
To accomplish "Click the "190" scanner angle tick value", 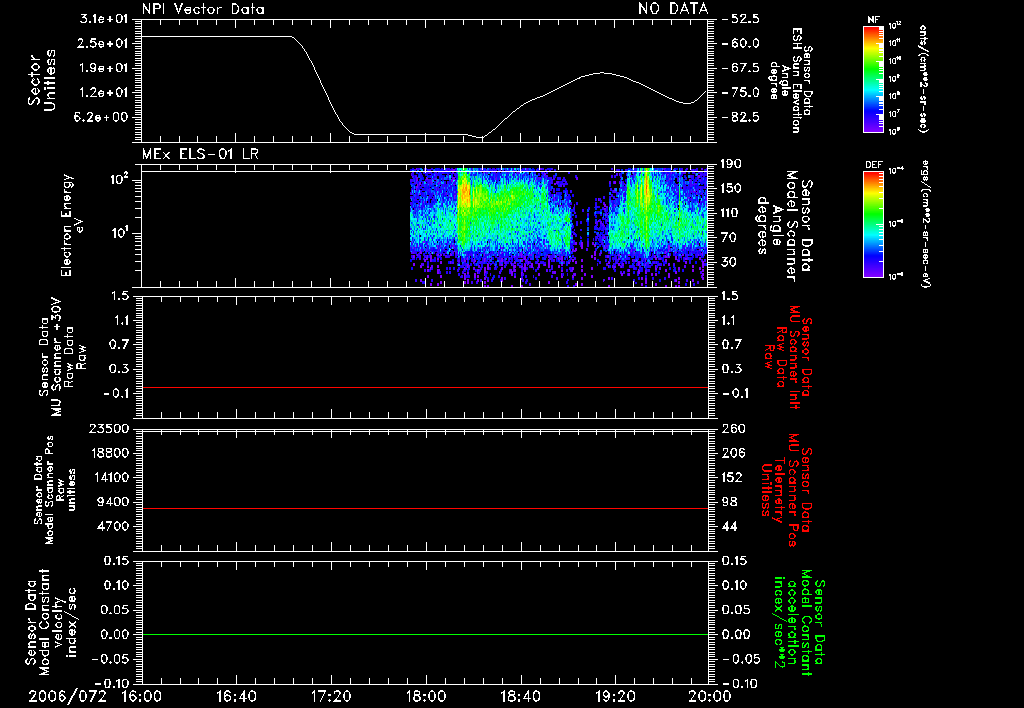I will point(731,164).
